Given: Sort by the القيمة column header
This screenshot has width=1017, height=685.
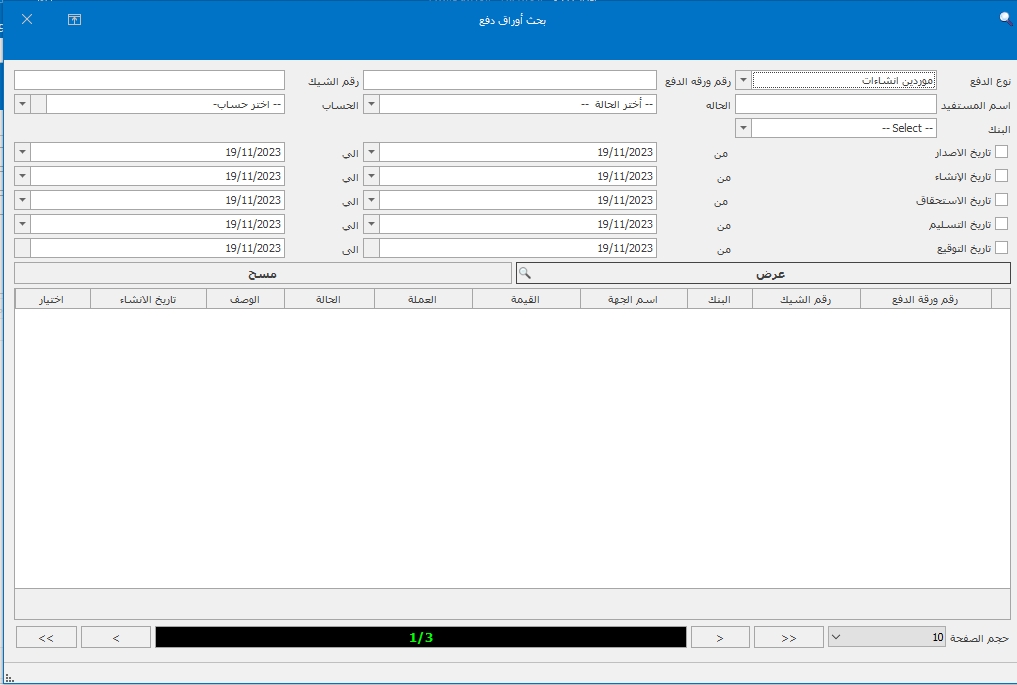Looking at the screenshot, I should (525, 299).
